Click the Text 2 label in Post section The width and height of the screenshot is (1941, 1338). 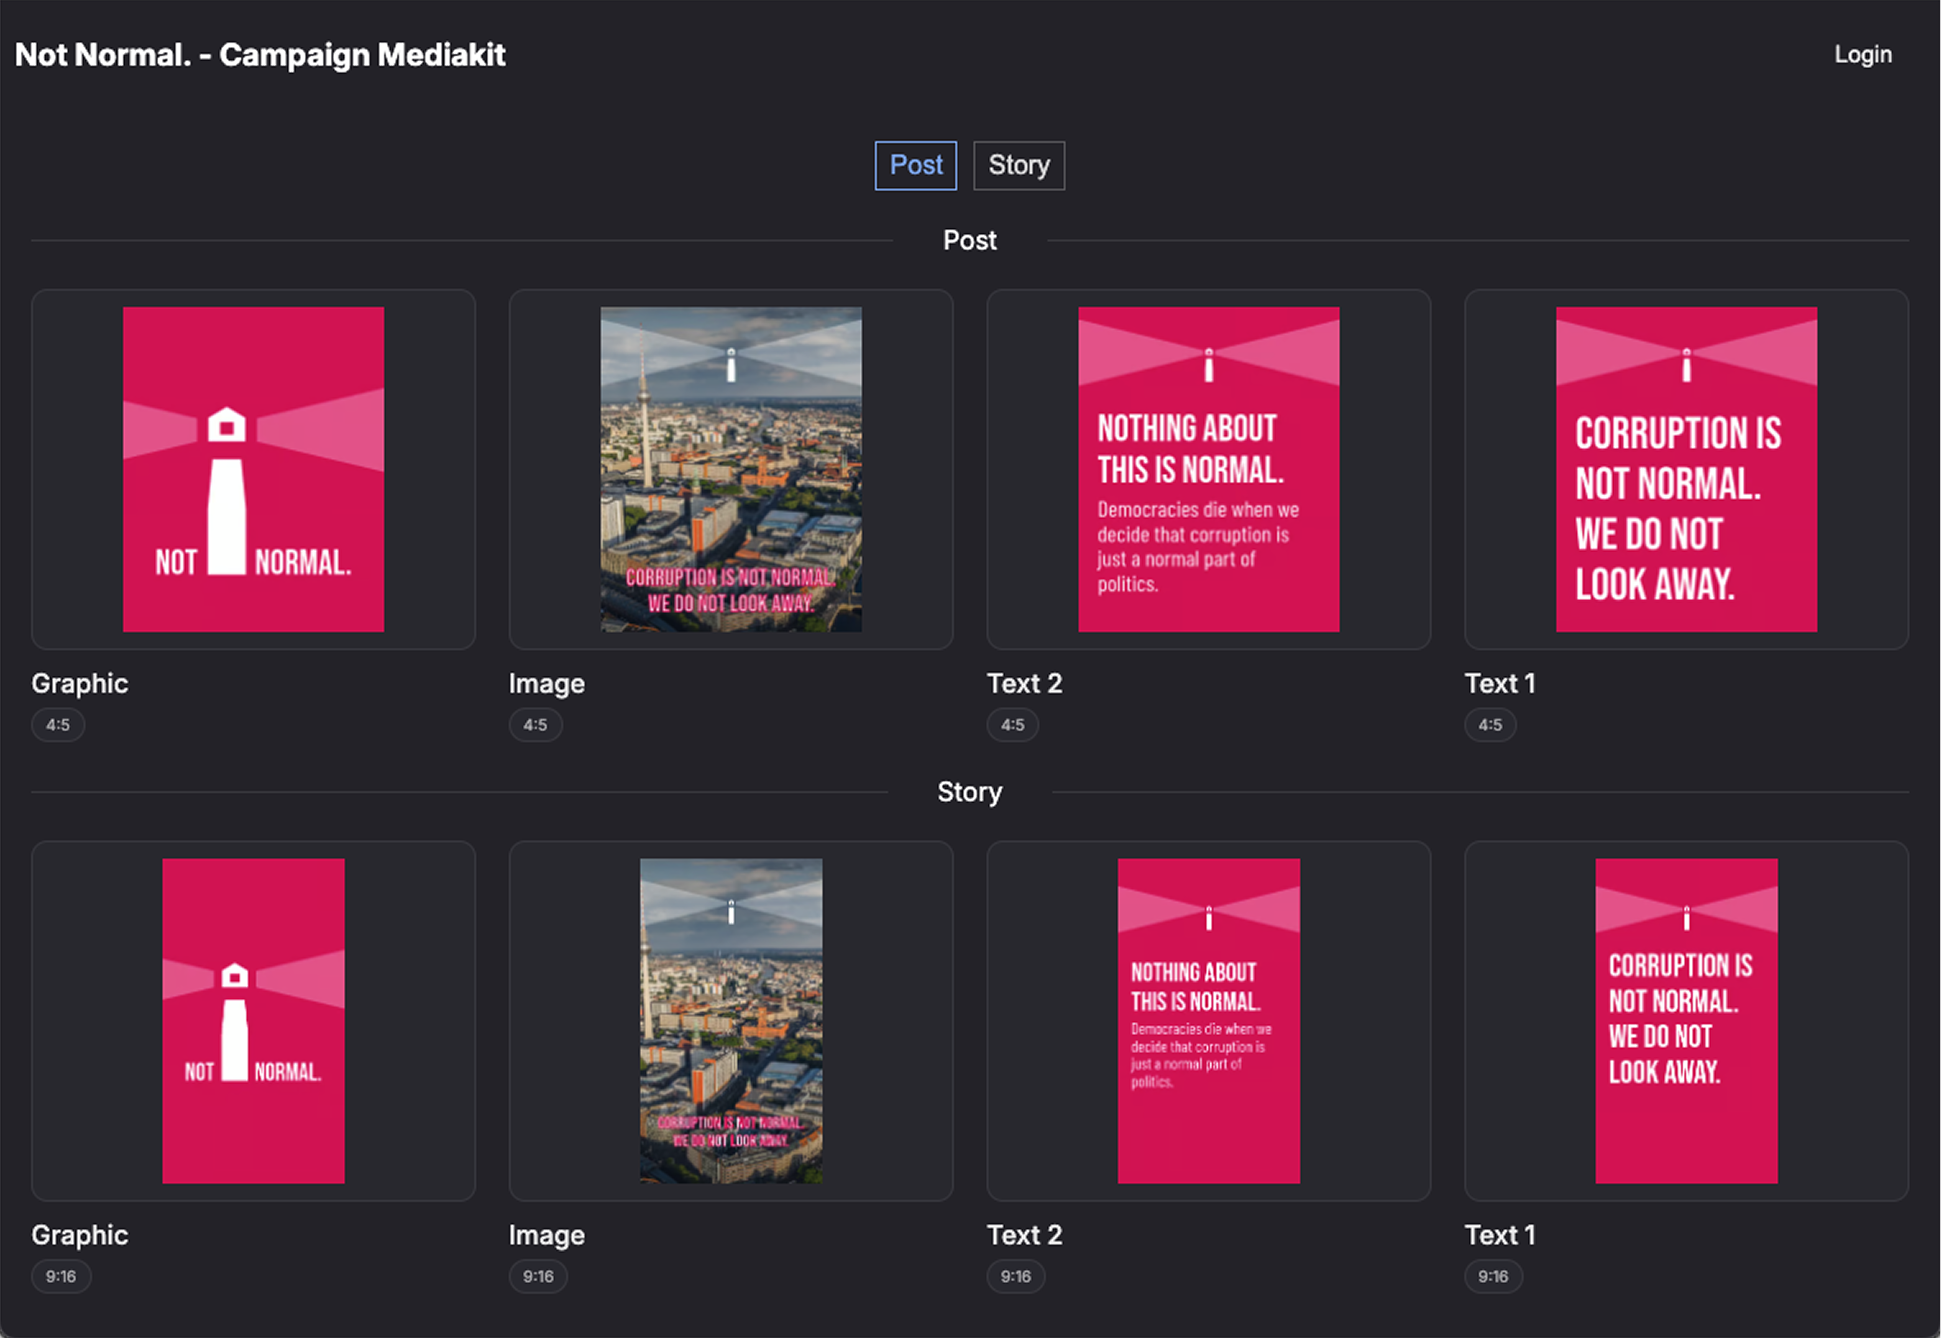(x=1024, y=683)
